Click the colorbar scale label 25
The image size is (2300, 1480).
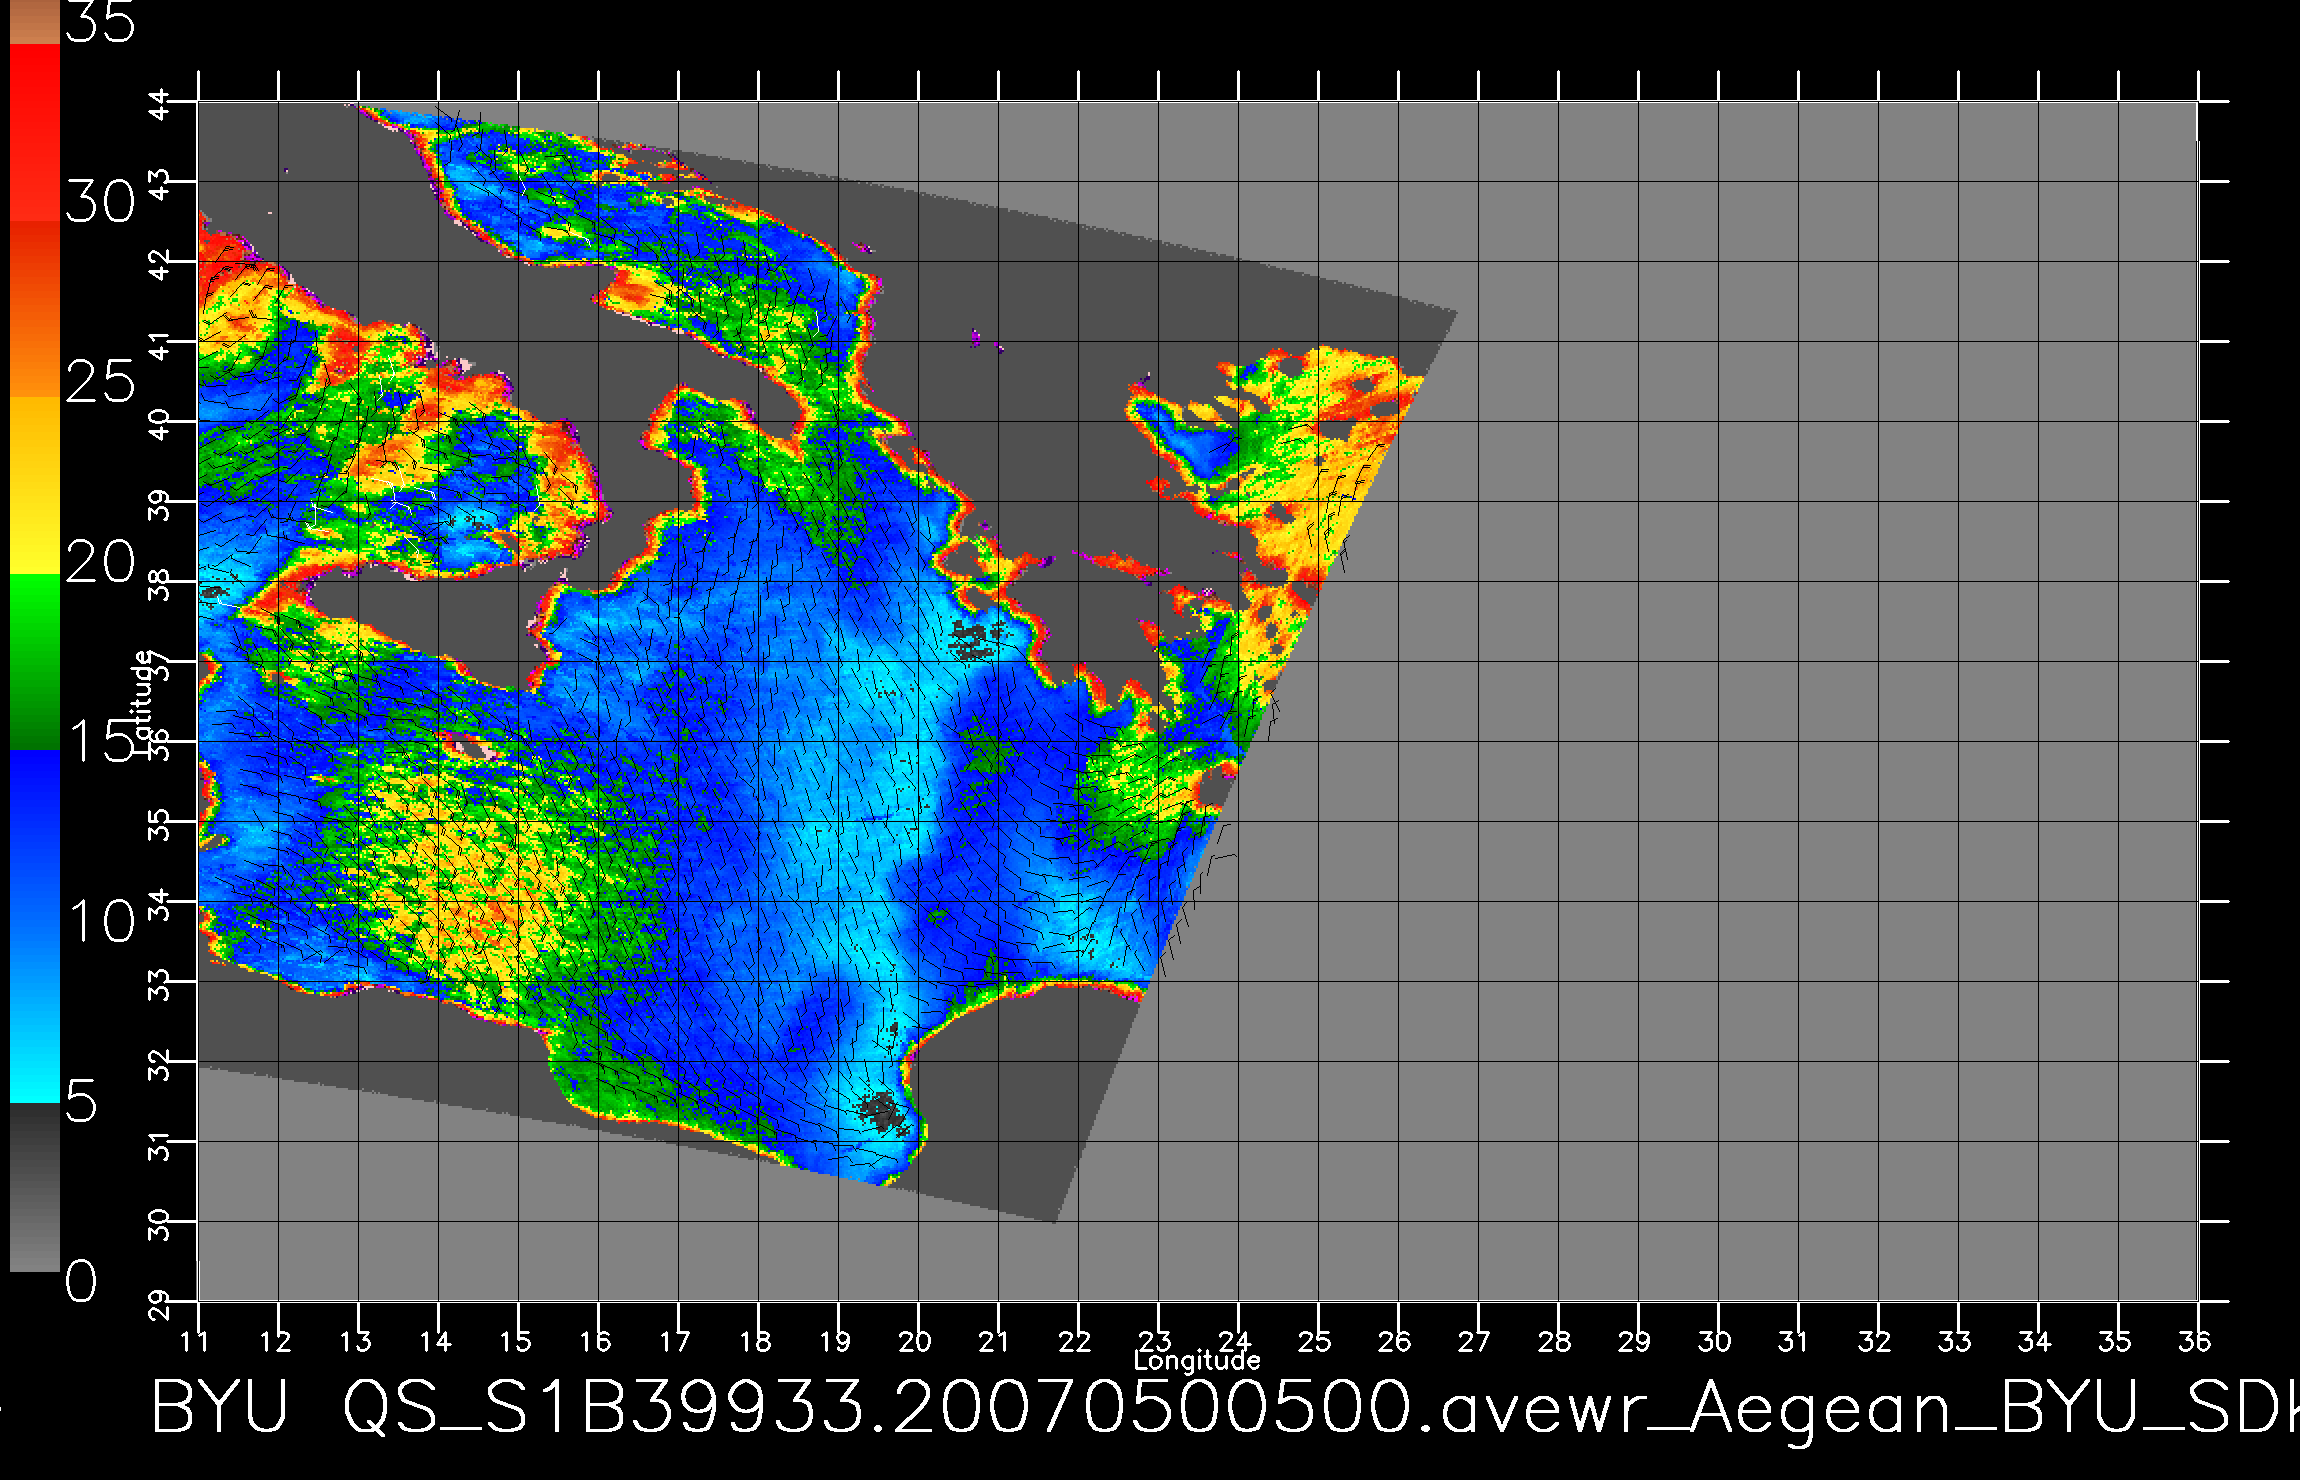coord(100,381)
